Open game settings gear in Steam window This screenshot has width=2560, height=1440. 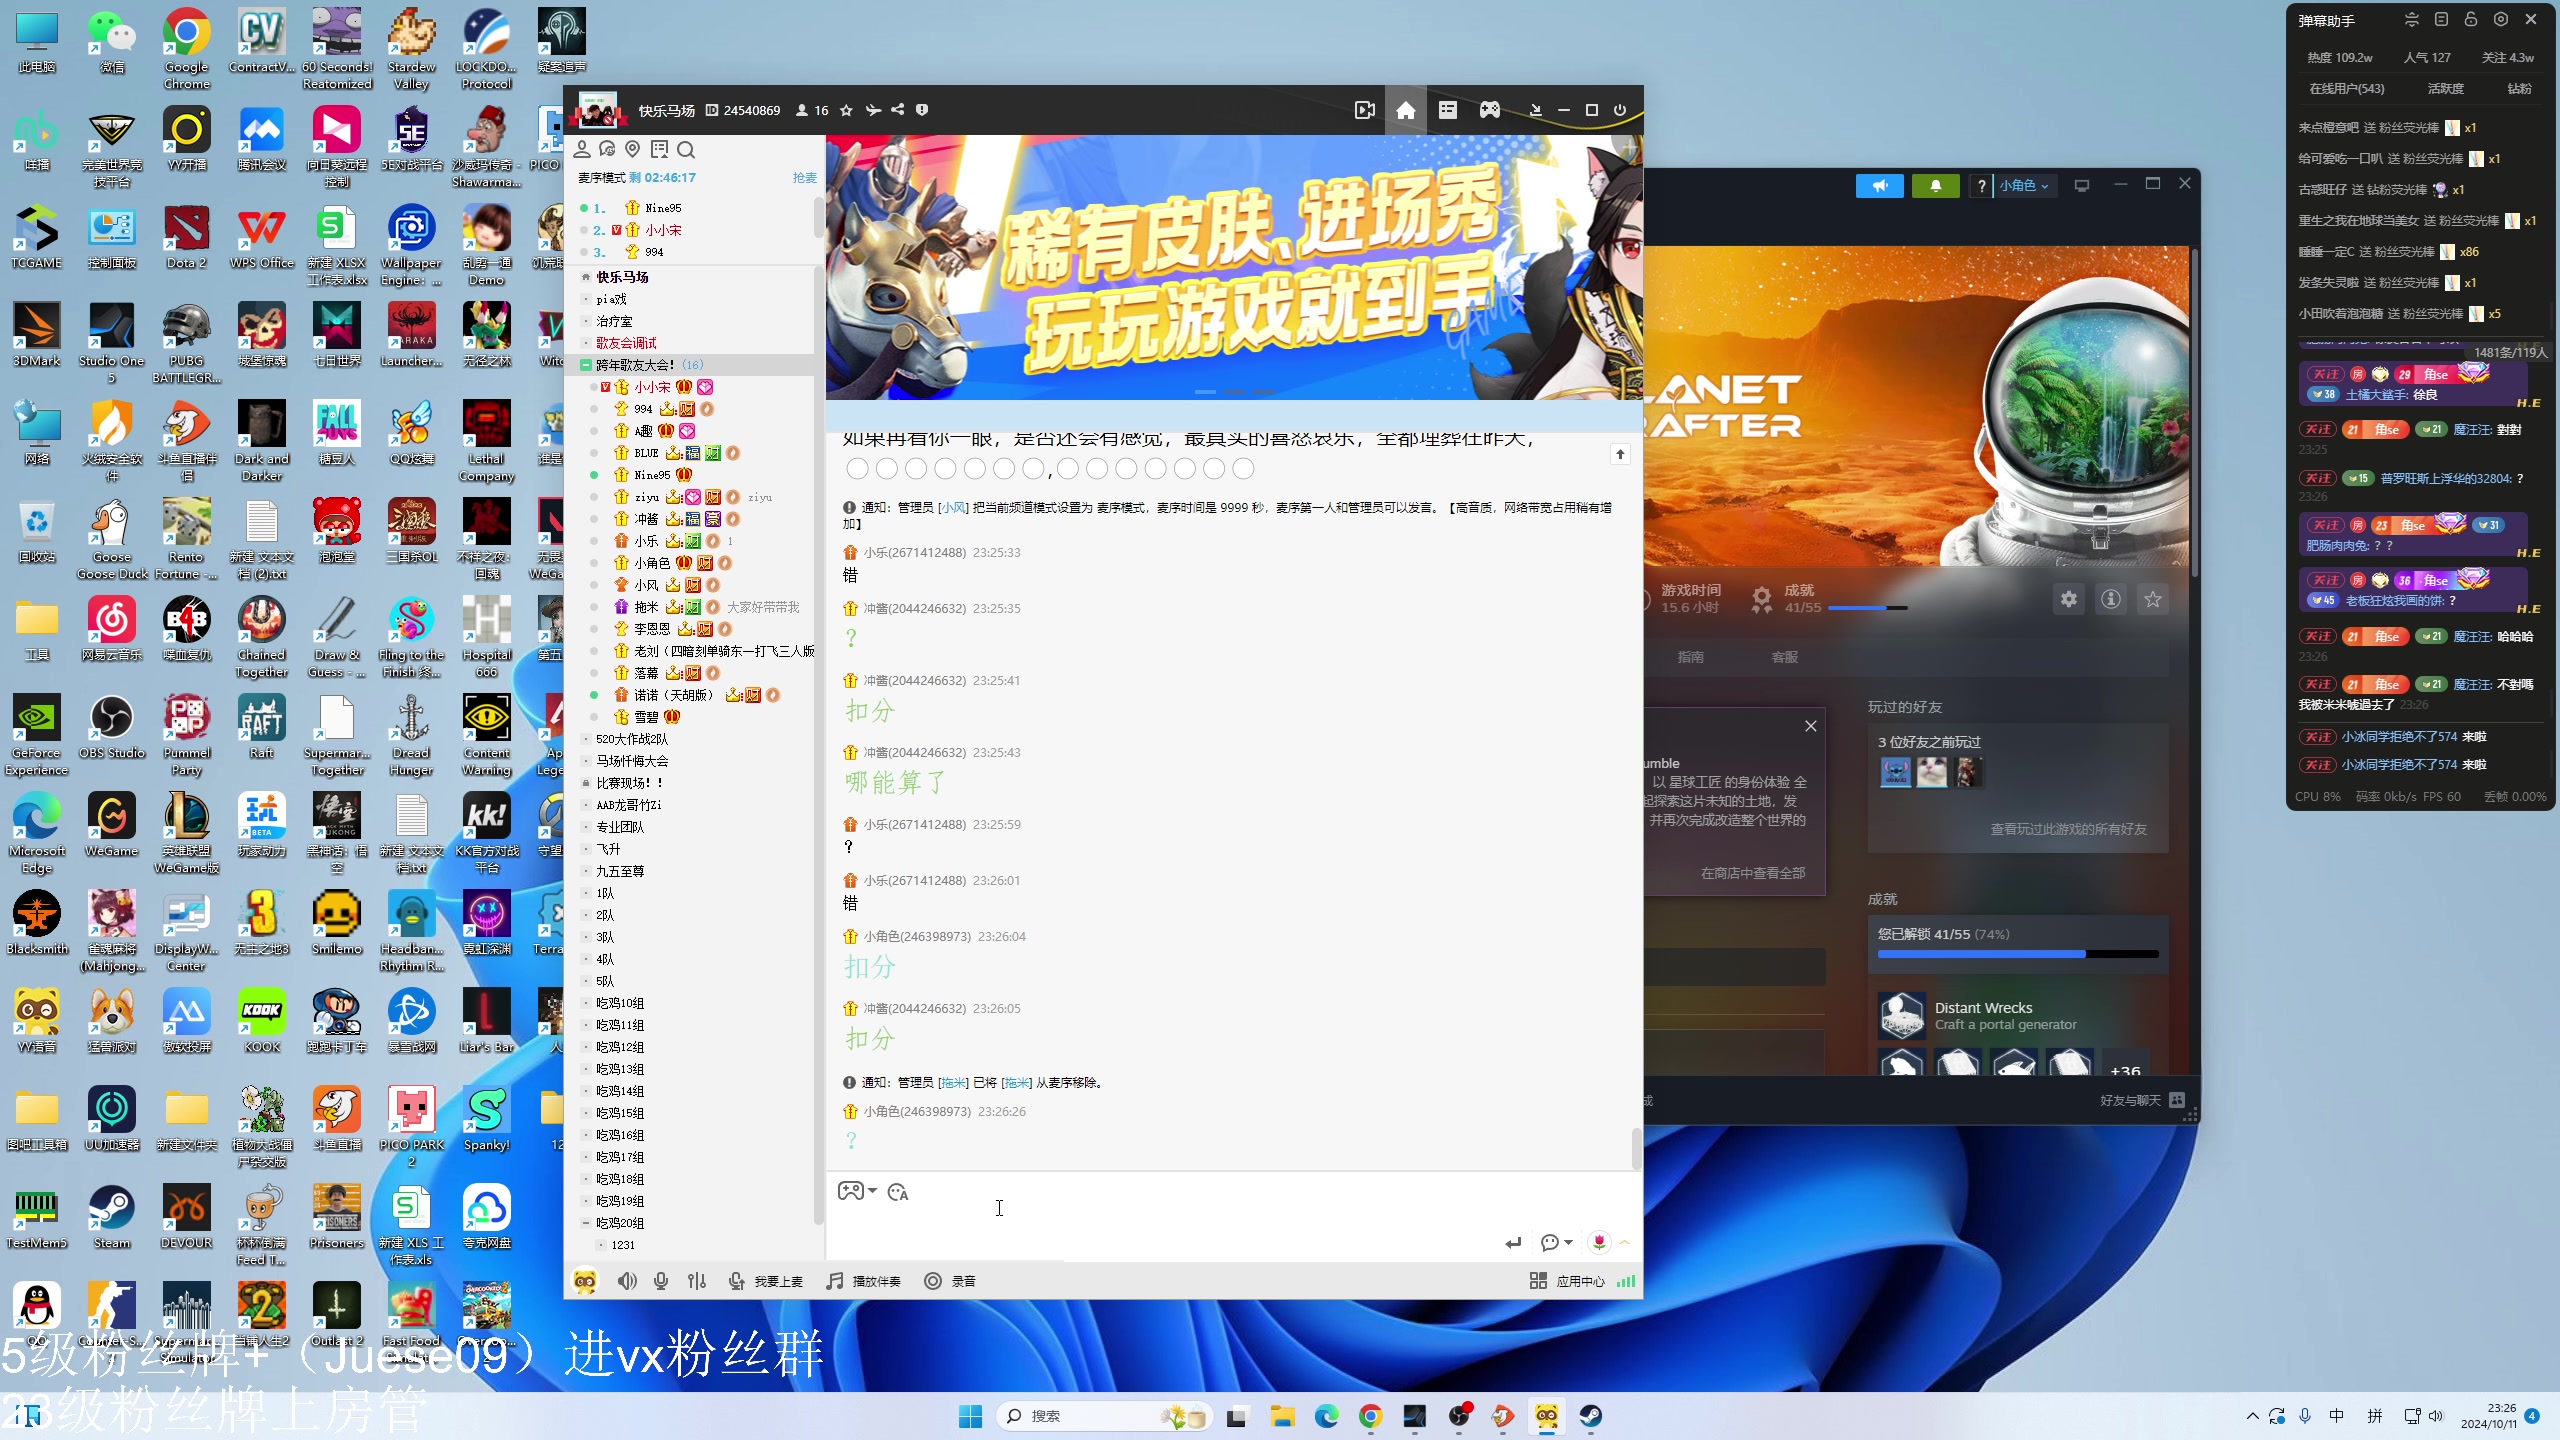pos(2068,599)
